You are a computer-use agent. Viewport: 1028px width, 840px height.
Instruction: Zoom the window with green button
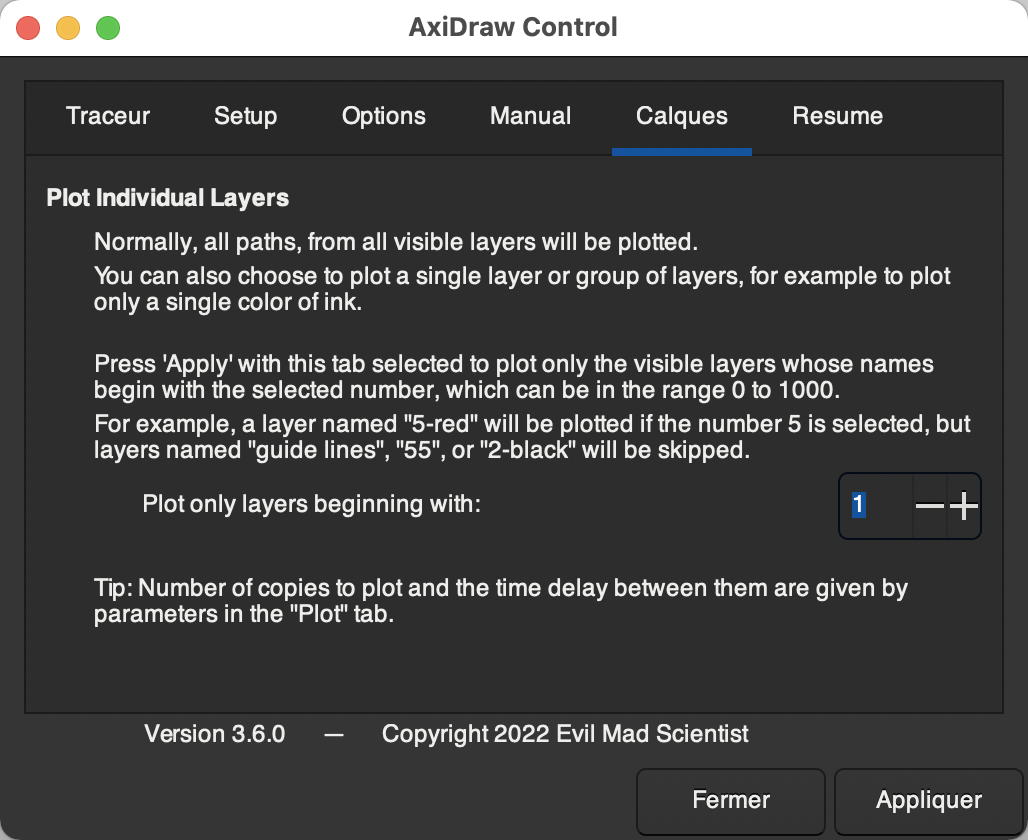108,28
